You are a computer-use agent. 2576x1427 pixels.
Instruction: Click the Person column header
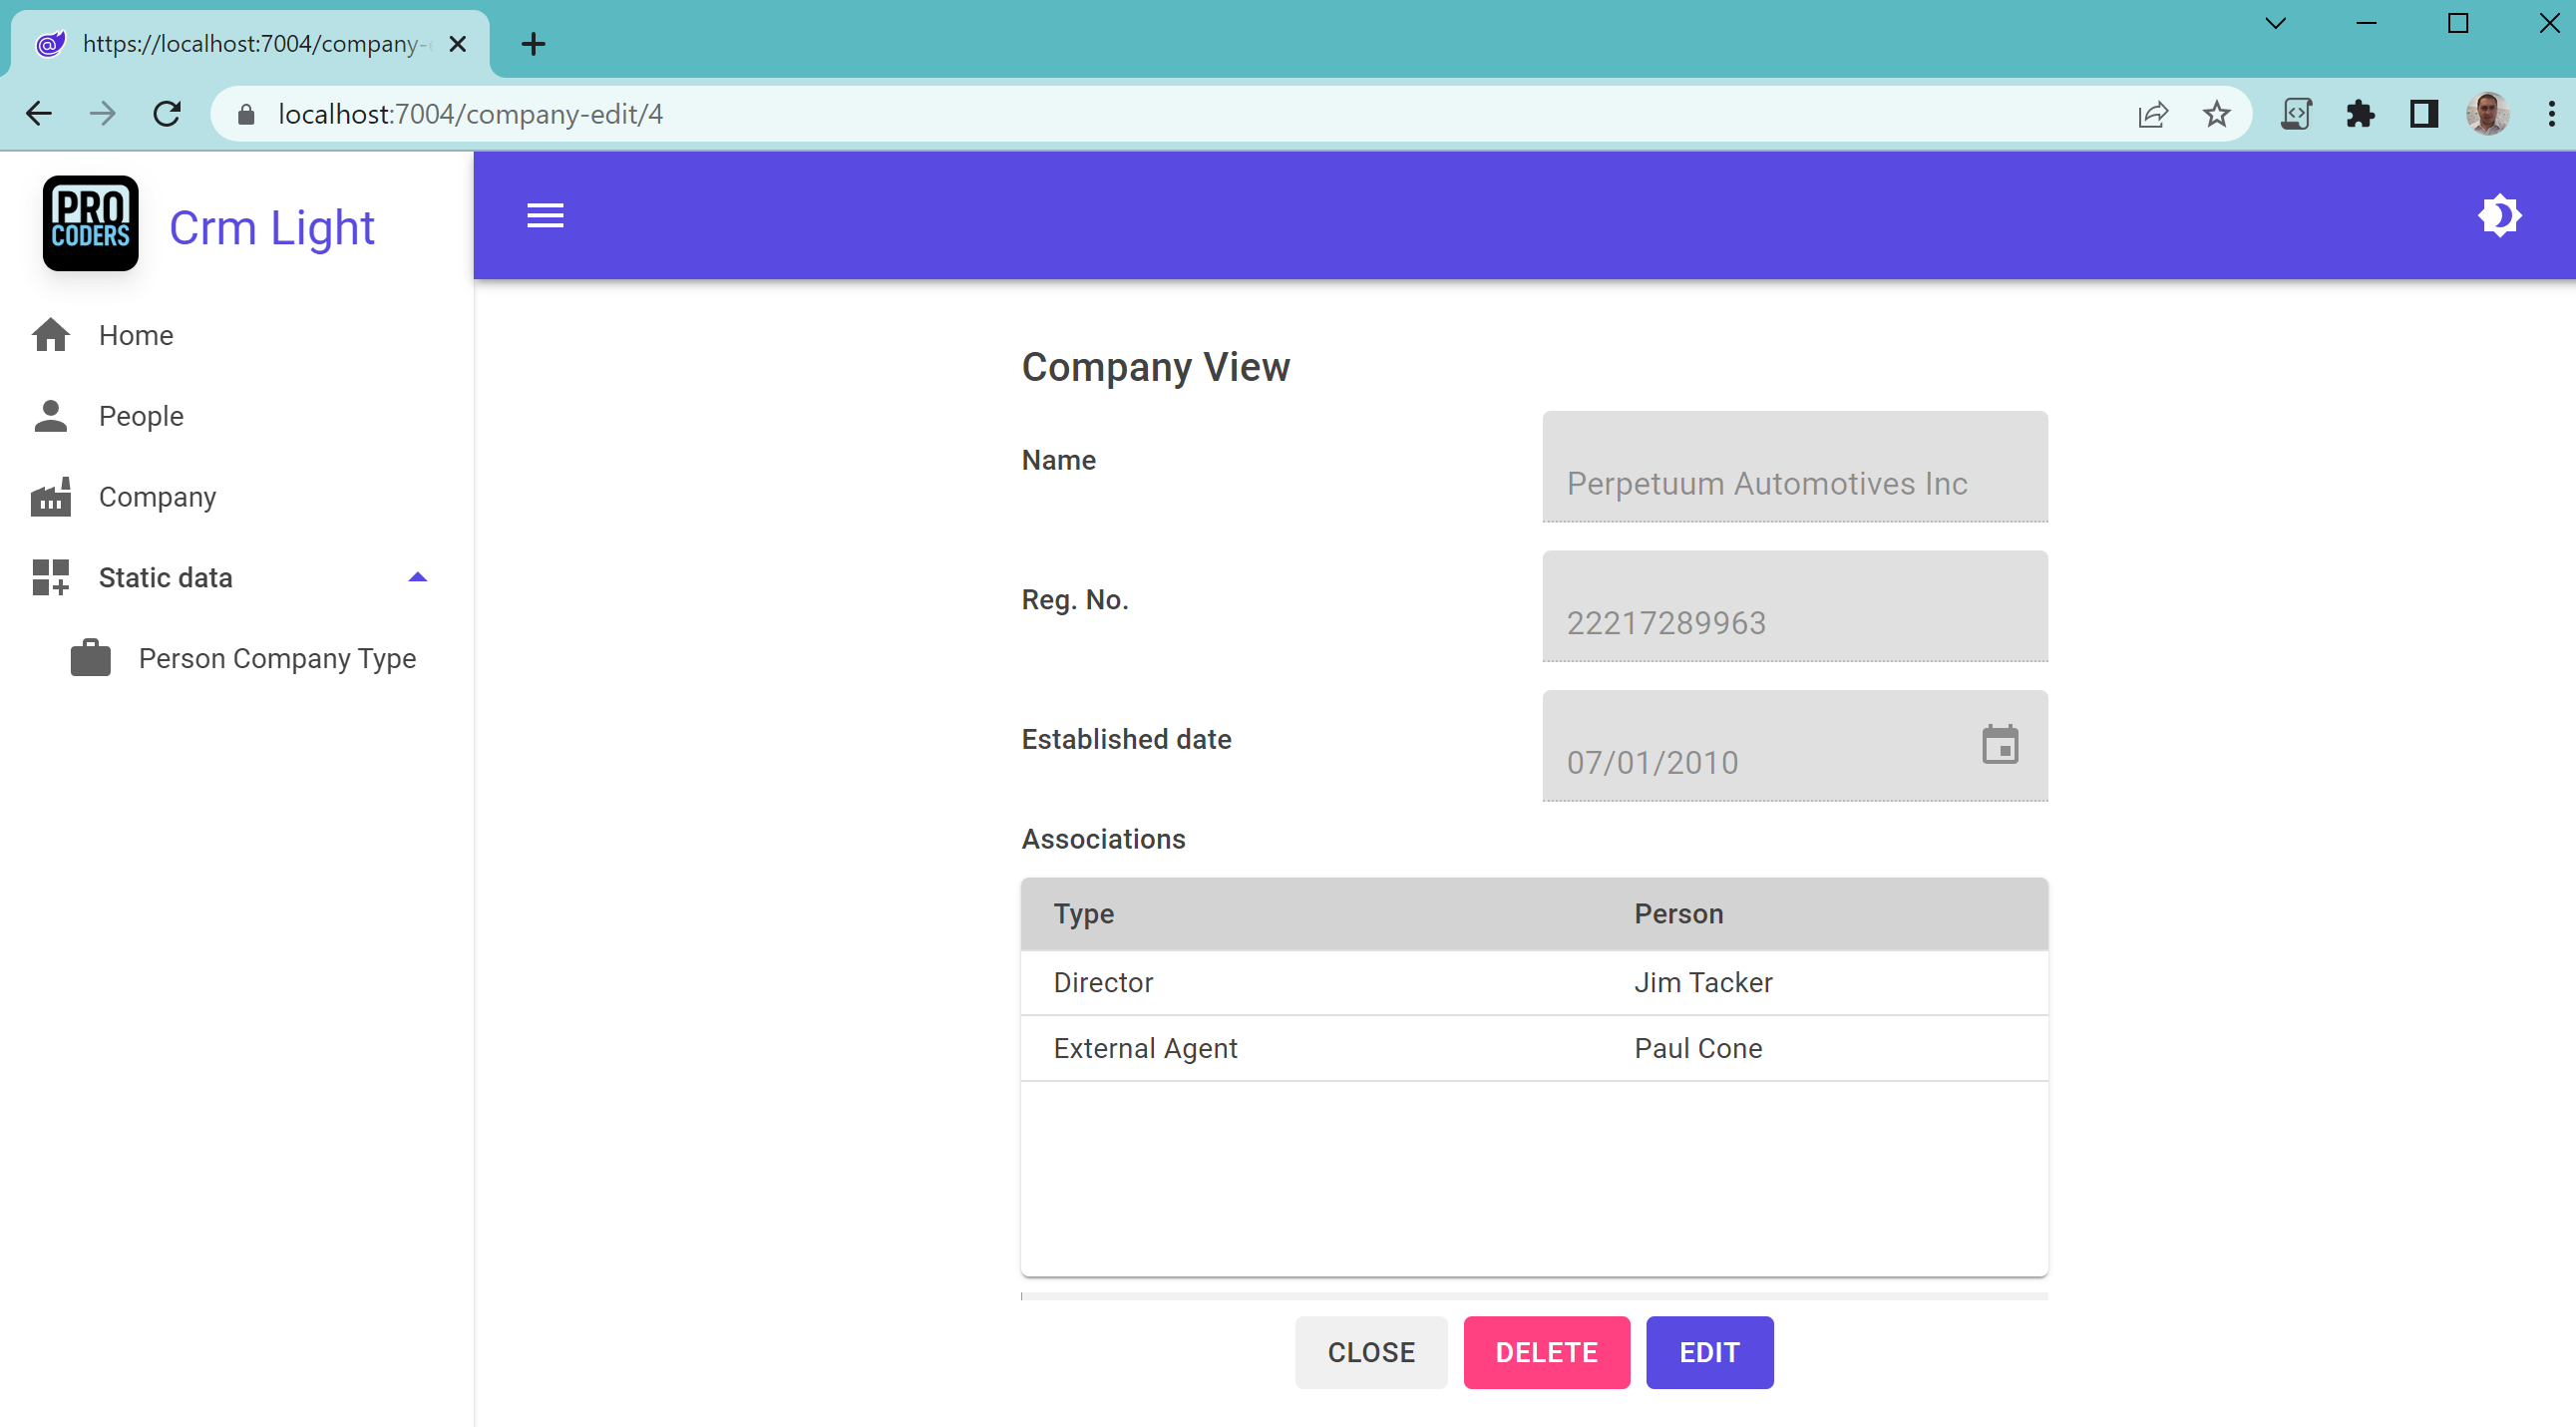pyautogui.click(x=1679, y=914)
